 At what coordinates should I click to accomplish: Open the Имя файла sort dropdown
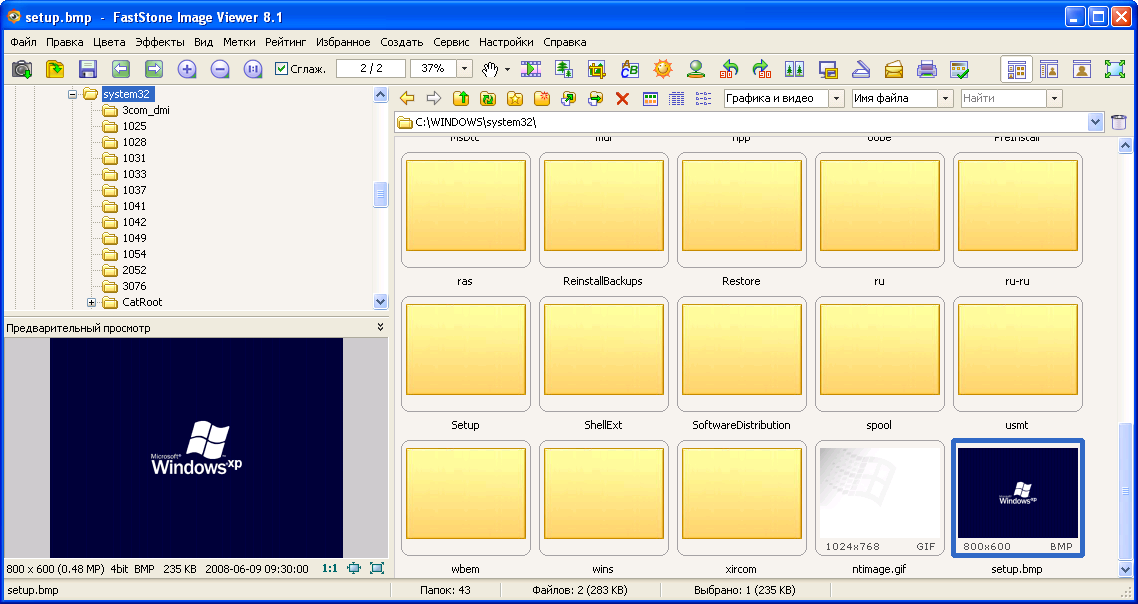pyautogui.click(x=945, y=98)
